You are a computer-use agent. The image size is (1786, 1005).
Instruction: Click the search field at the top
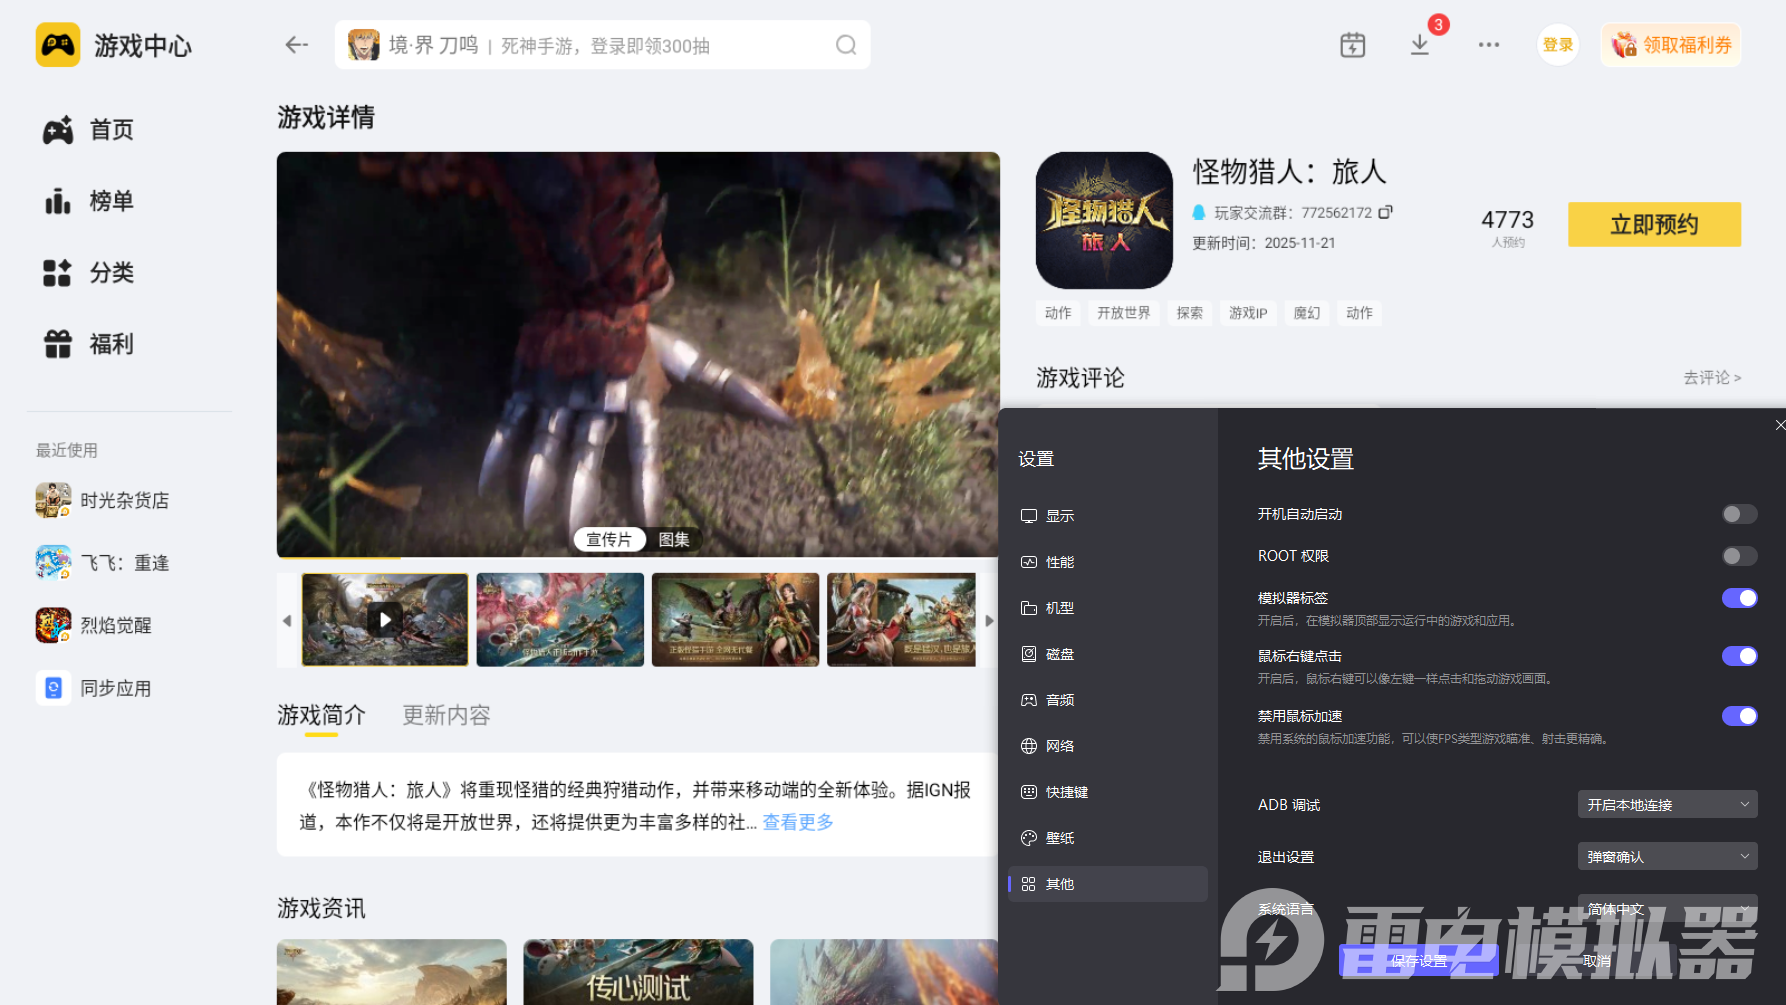point(600,45)
